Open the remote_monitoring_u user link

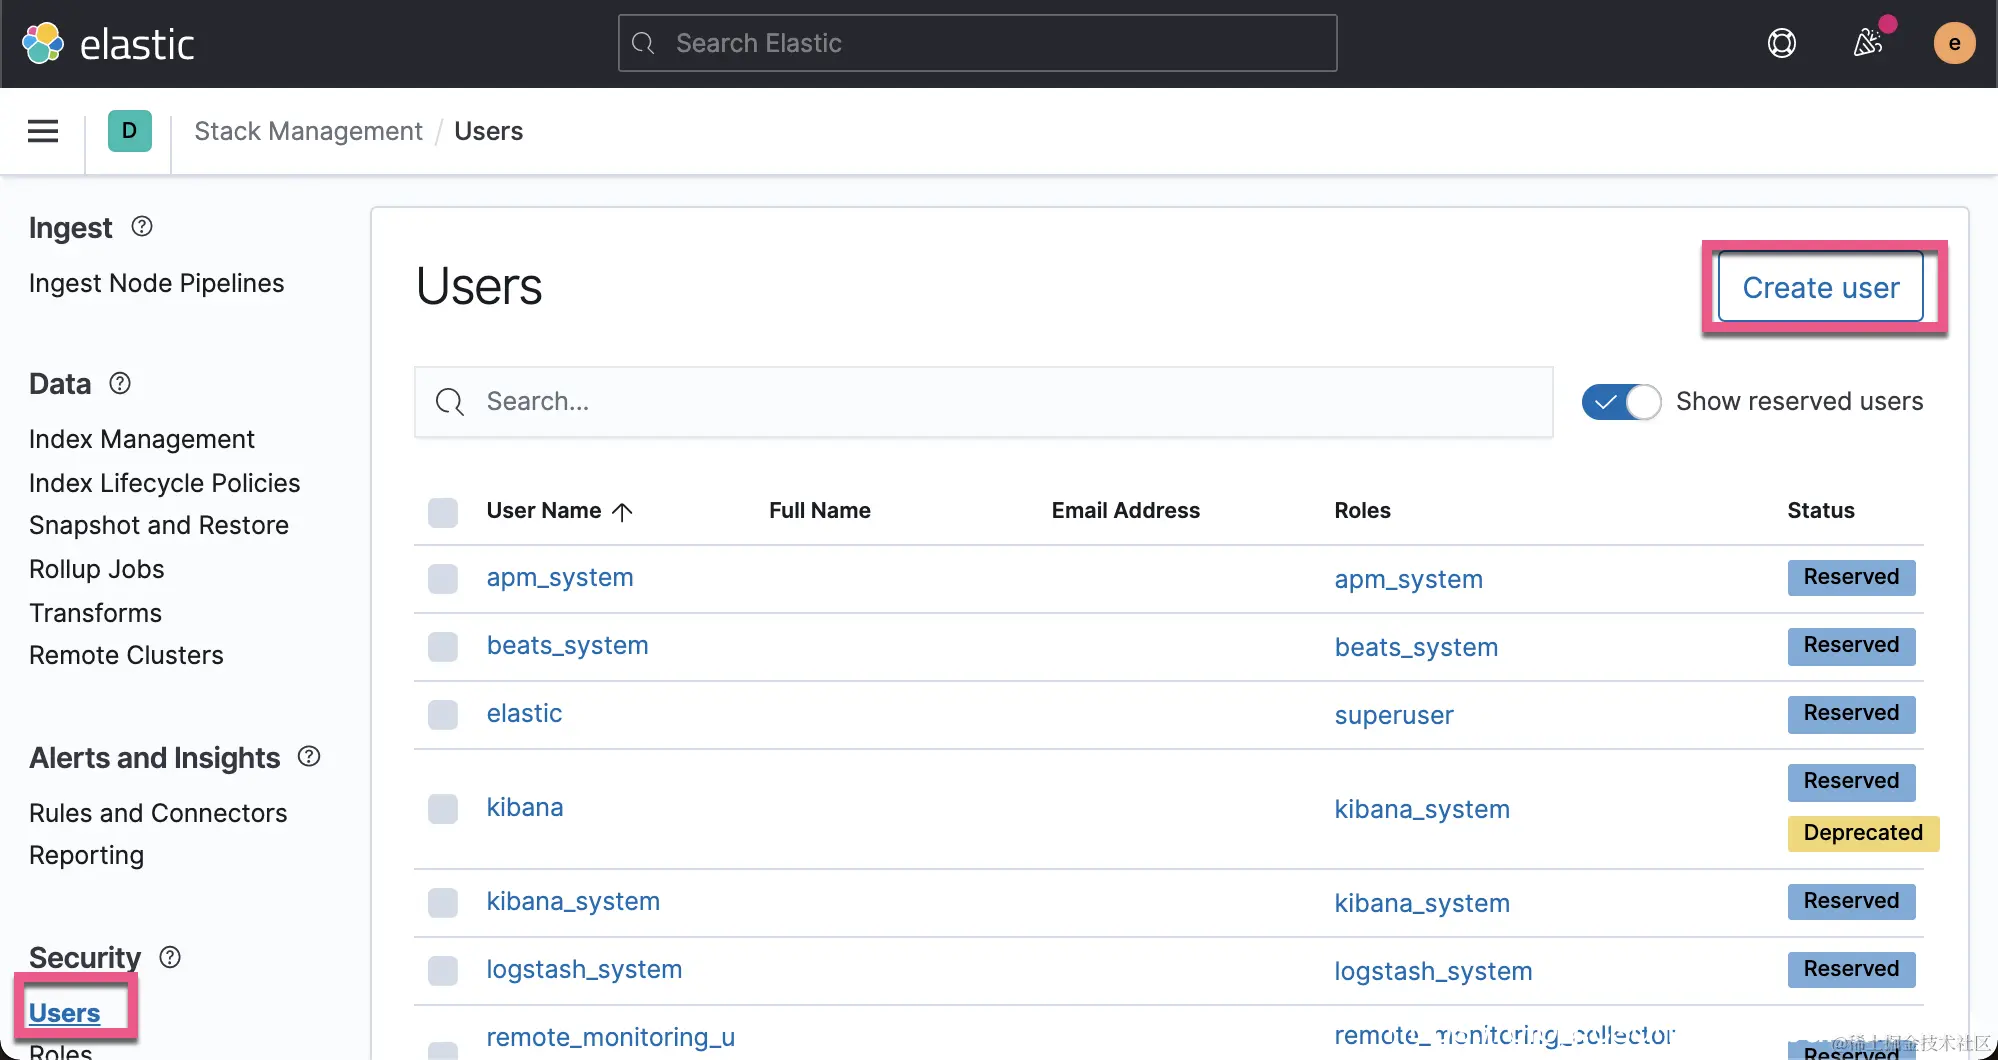pyautogui.click(x=611, y=1037)
